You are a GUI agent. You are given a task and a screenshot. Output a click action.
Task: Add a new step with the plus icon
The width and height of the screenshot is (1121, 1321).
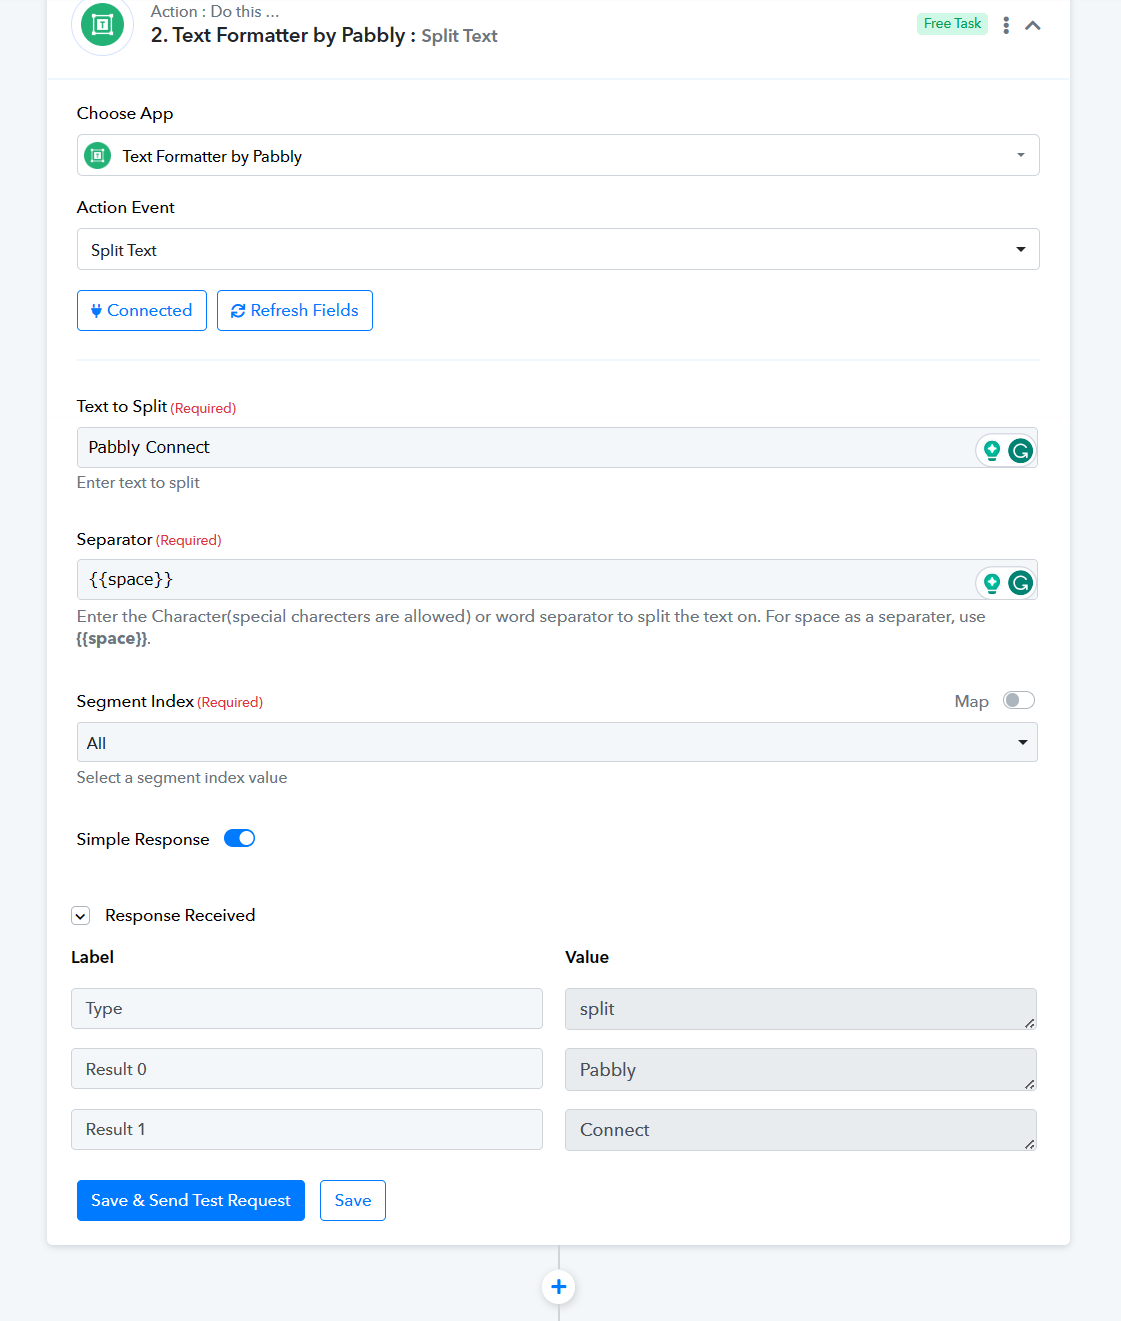(x=559, y=1287)
